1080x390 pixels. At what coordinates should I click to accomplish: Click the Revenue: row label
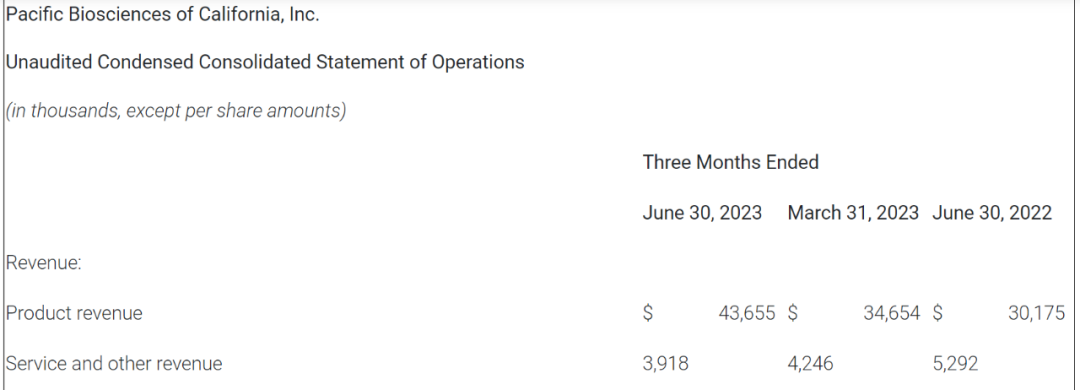pos(43,263)
